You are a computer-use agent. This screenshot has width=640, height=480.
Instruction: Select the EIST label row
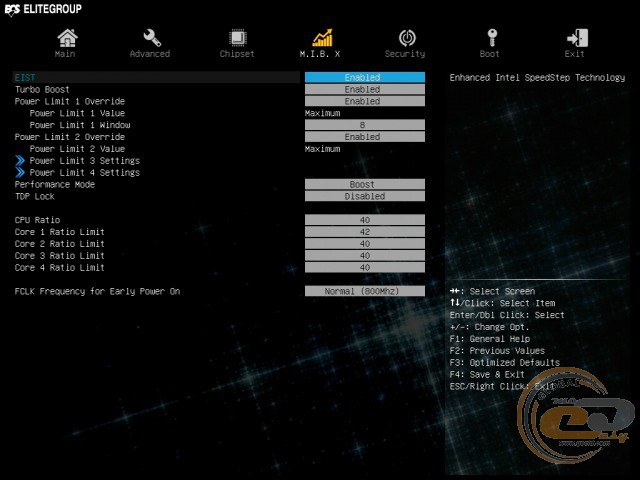pos(156,78)
